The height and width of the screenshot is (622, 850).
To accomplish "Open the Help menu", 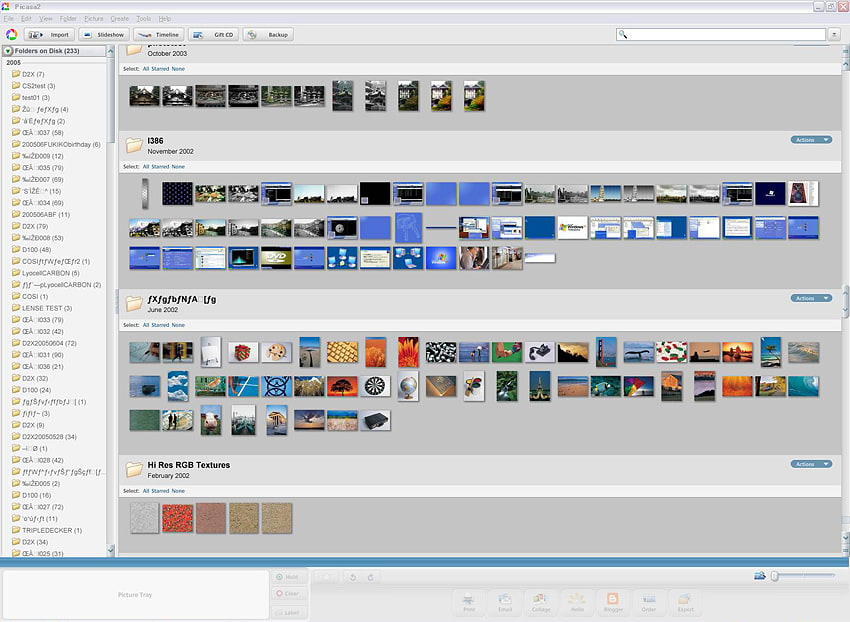I will tap(165, 18).
